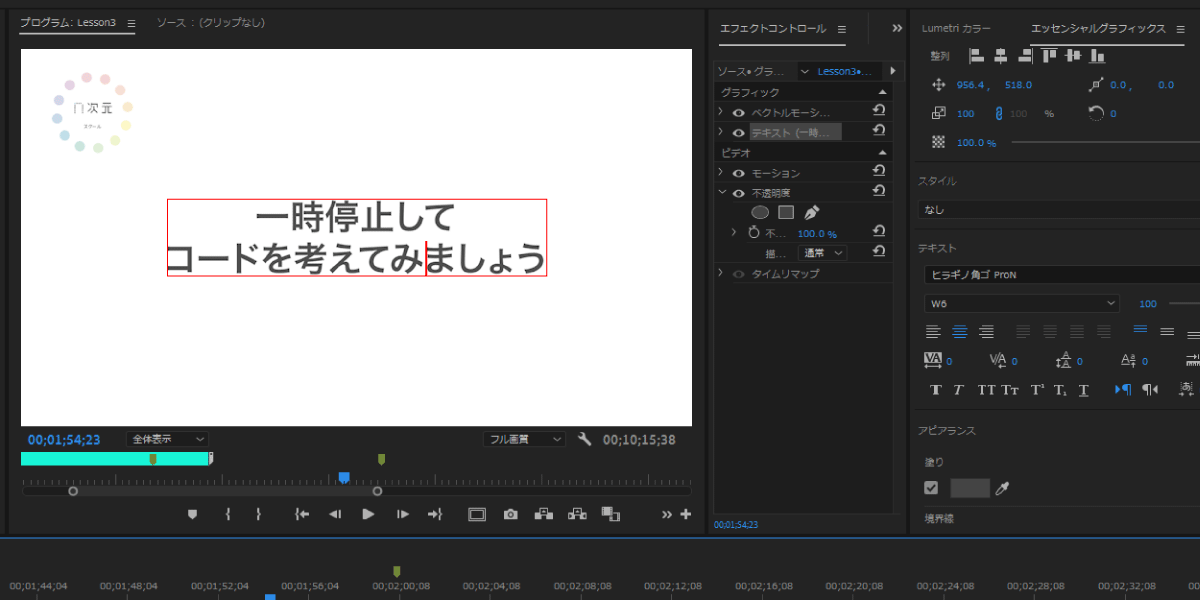Reset the モーション effect parameters
The width and height of the screenshot is (1200, 600).
[x=879, y=172]
